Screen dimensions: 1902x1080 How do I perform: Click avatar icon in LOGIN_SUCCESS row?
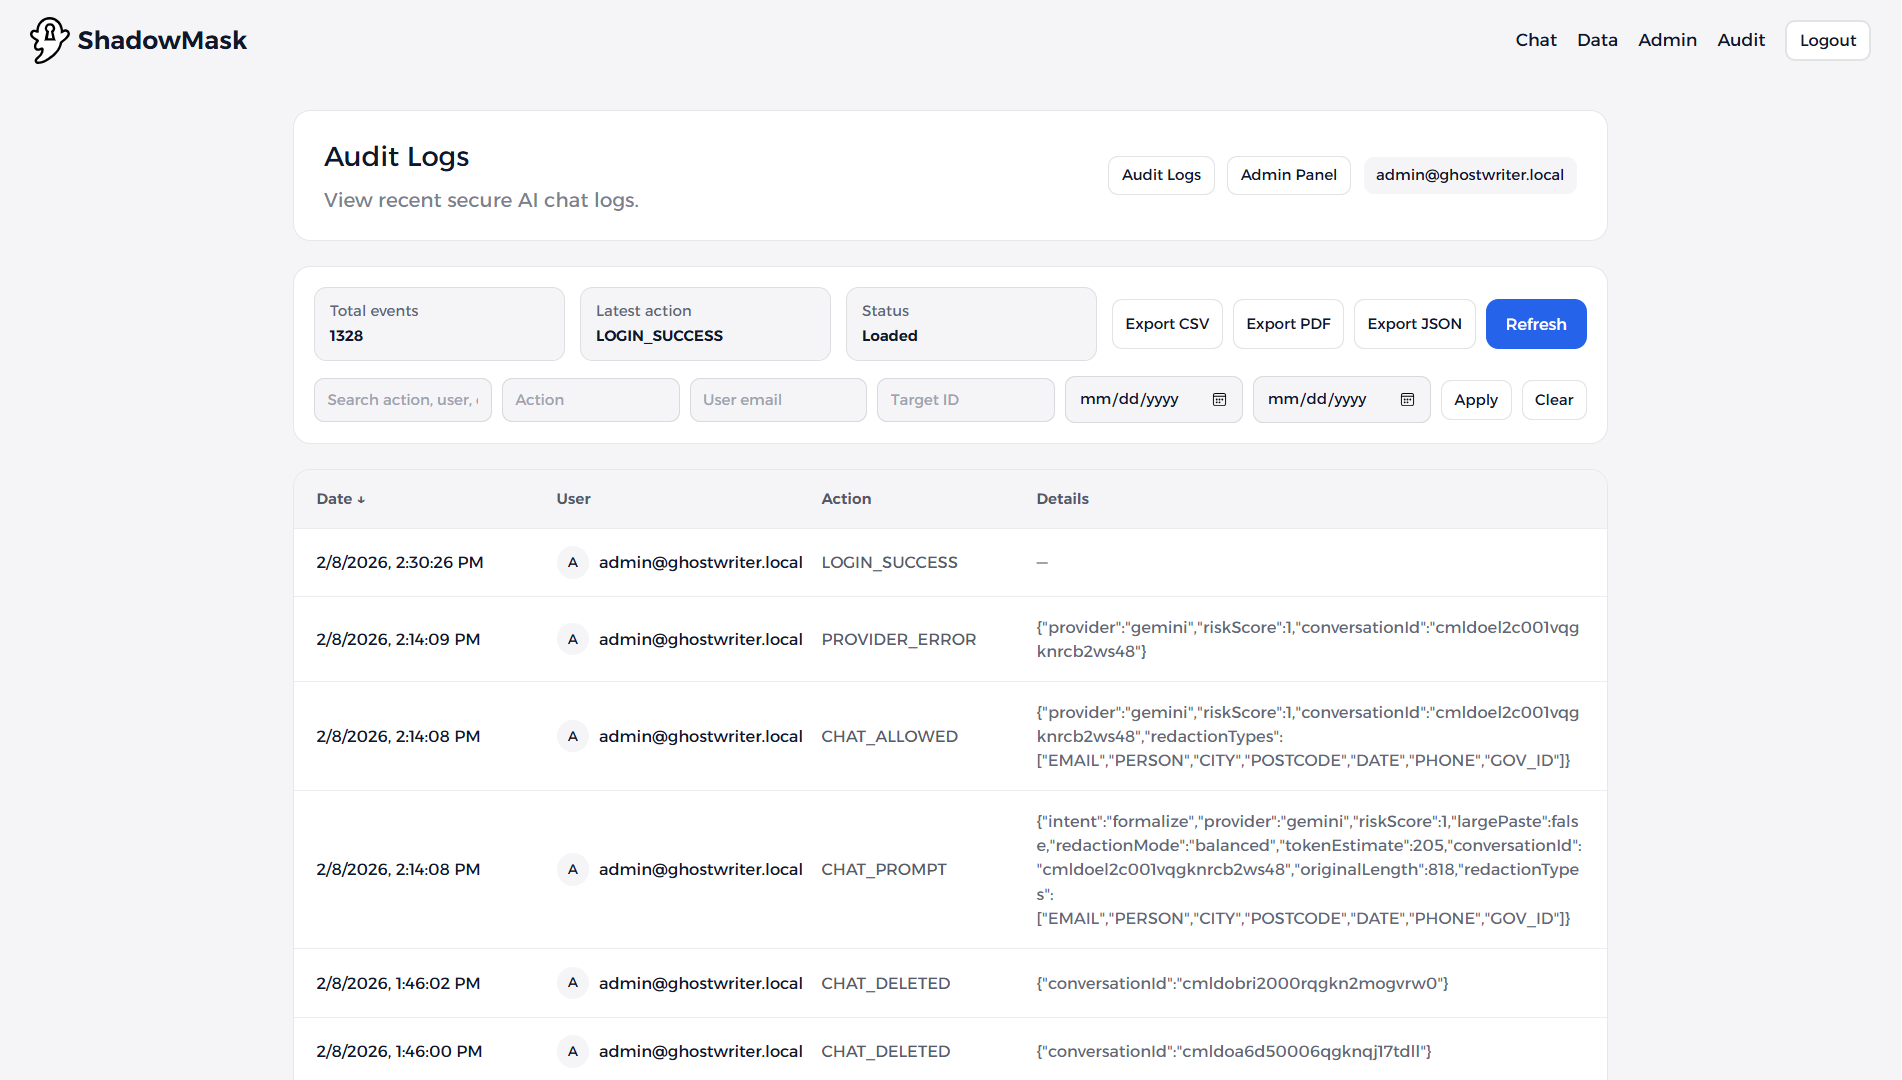point(572,563)
